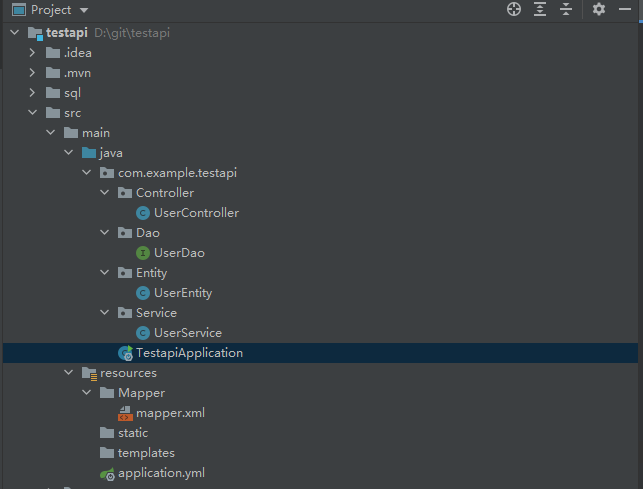Select the templates folder

[146, 453]
